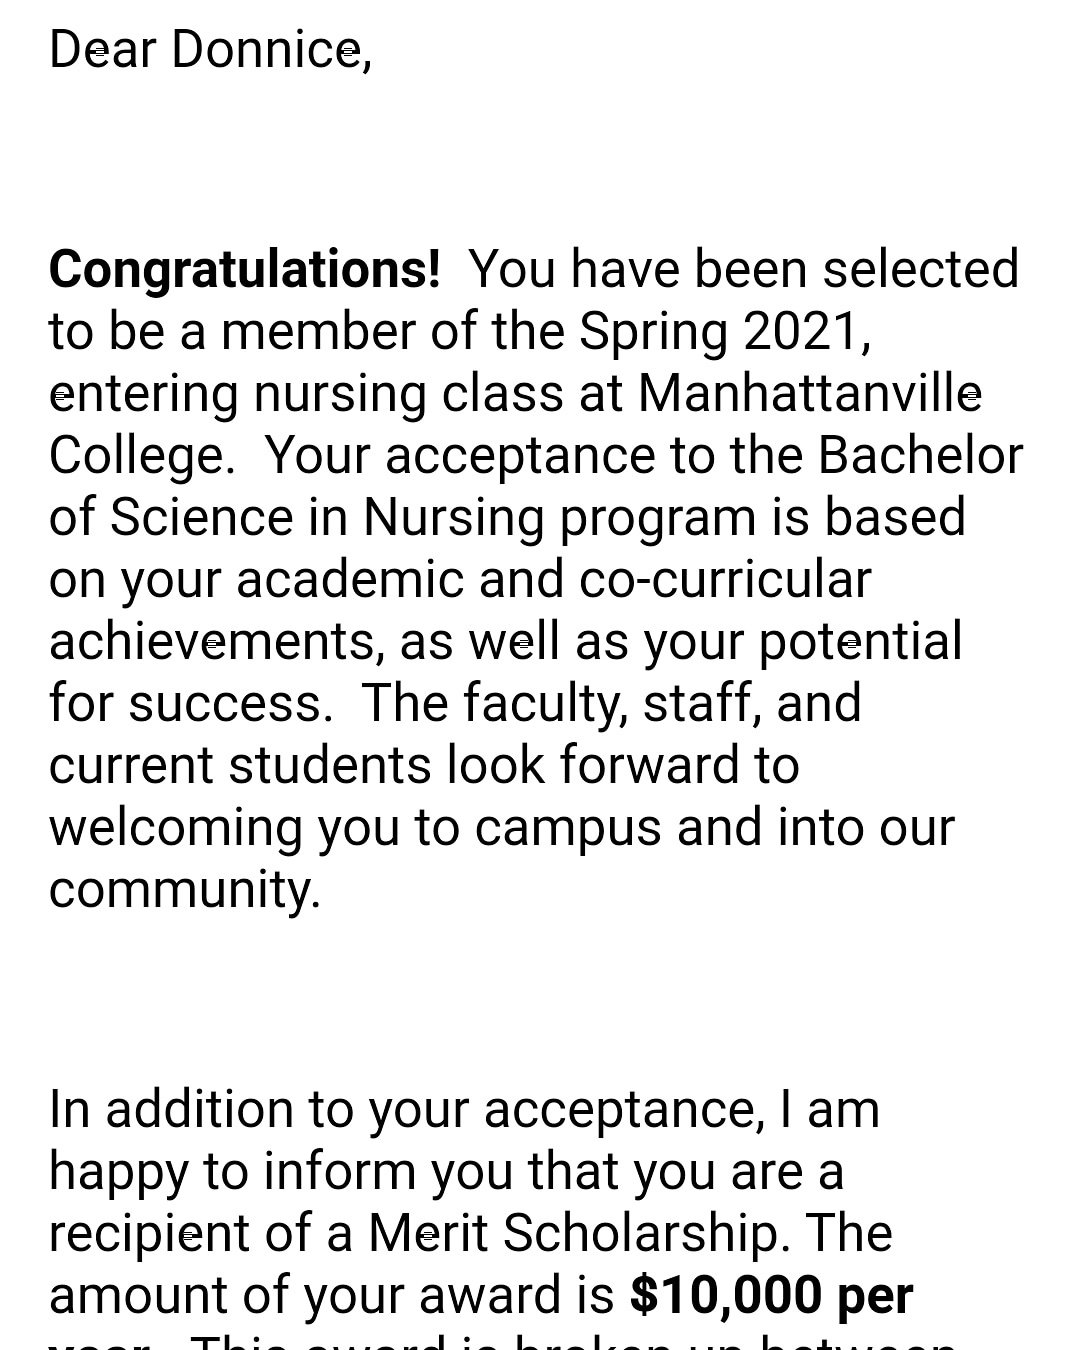Click the words 'Merit Scholarship'
The image size is (1080, 1350).
point(573,1233)
